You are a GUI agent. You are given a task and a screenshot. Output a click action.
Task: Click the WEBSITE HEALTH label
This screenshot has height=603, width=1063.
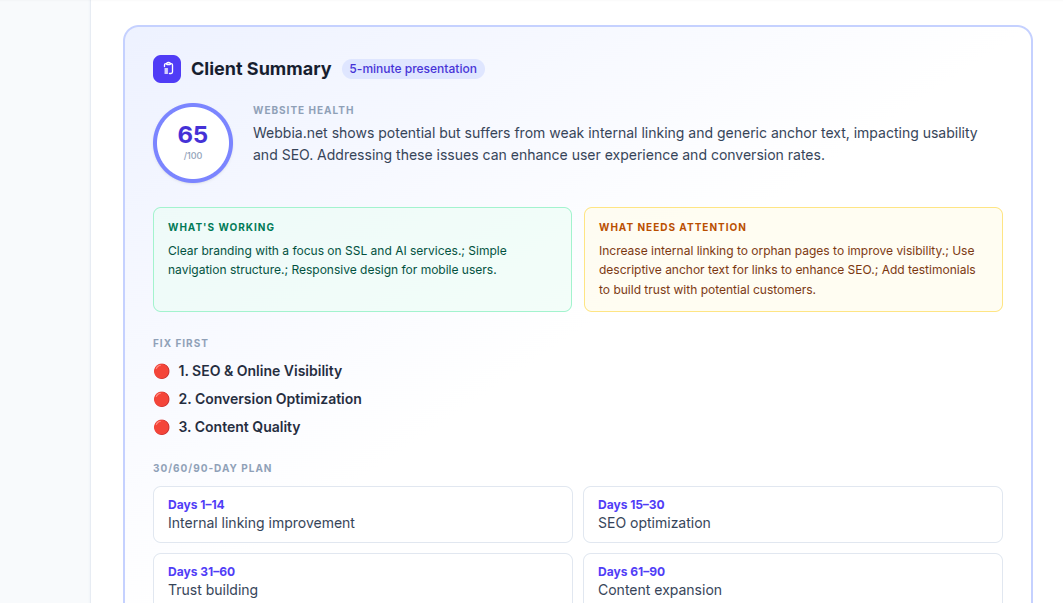click(x=304, y=110)
